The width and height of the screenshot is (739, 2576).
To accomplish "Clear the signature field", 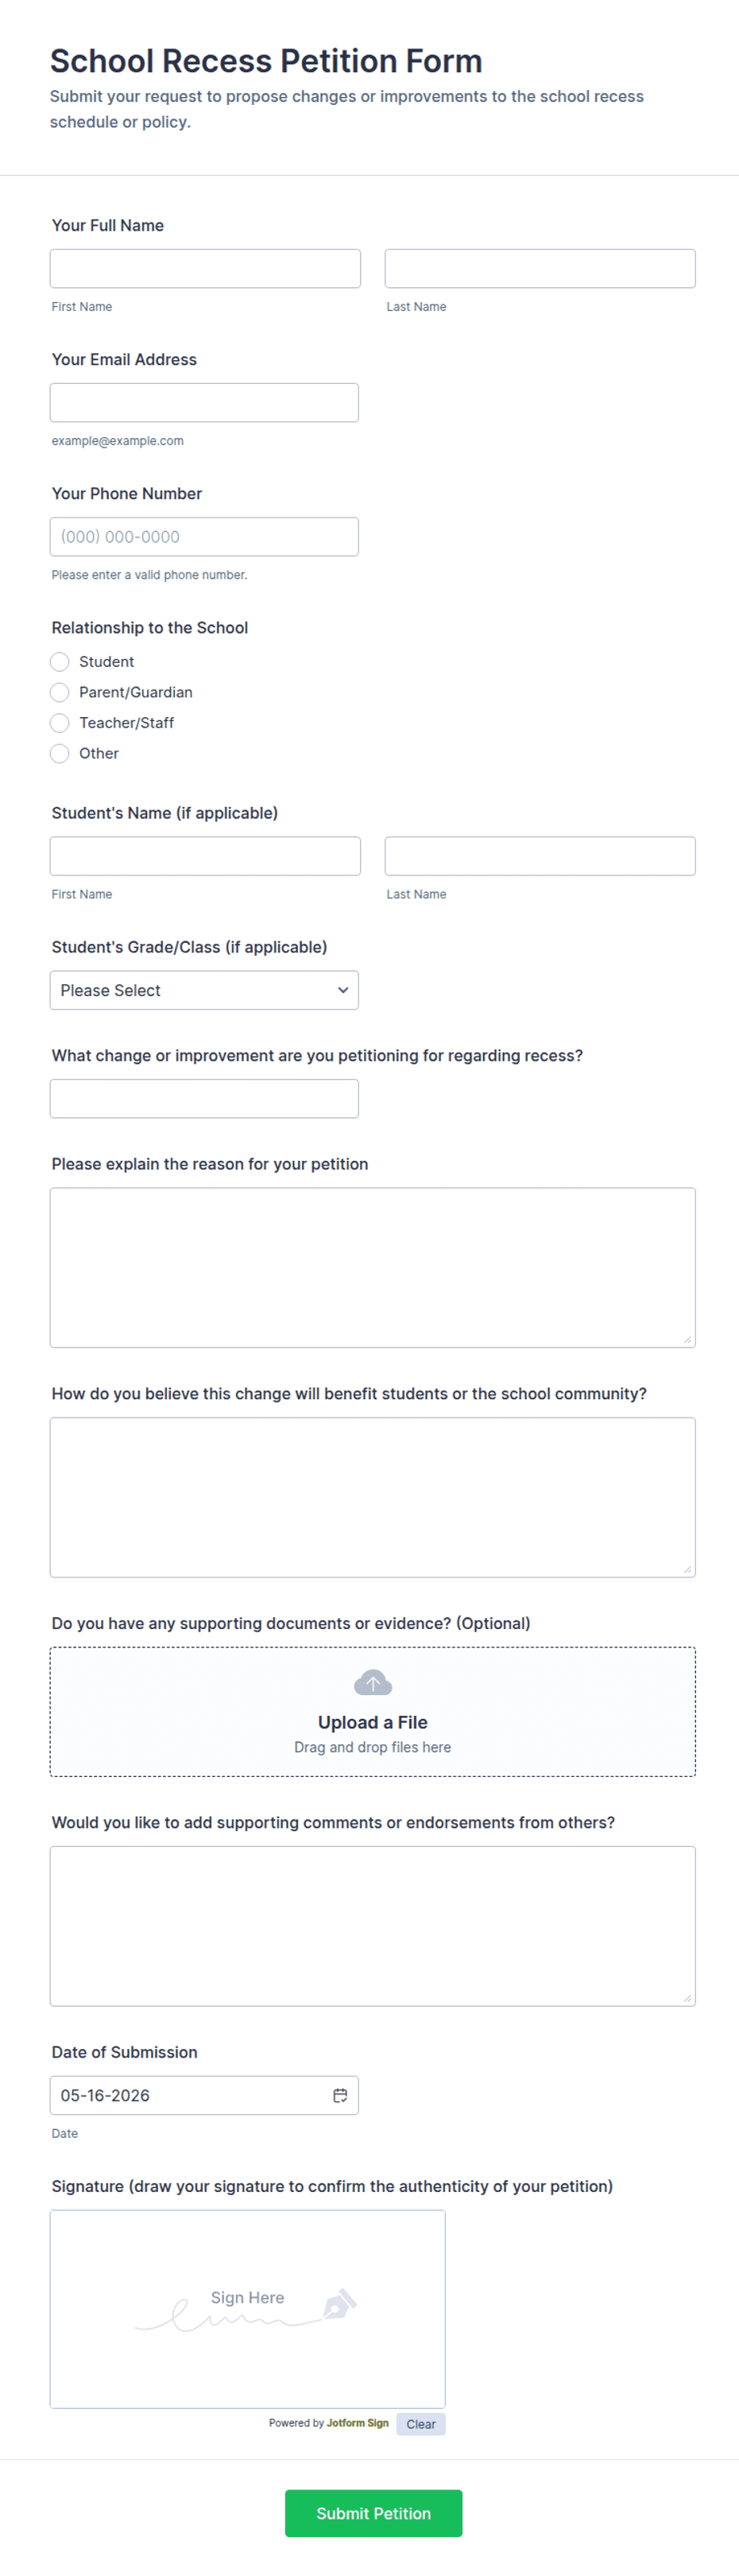I will point(421,2424).
